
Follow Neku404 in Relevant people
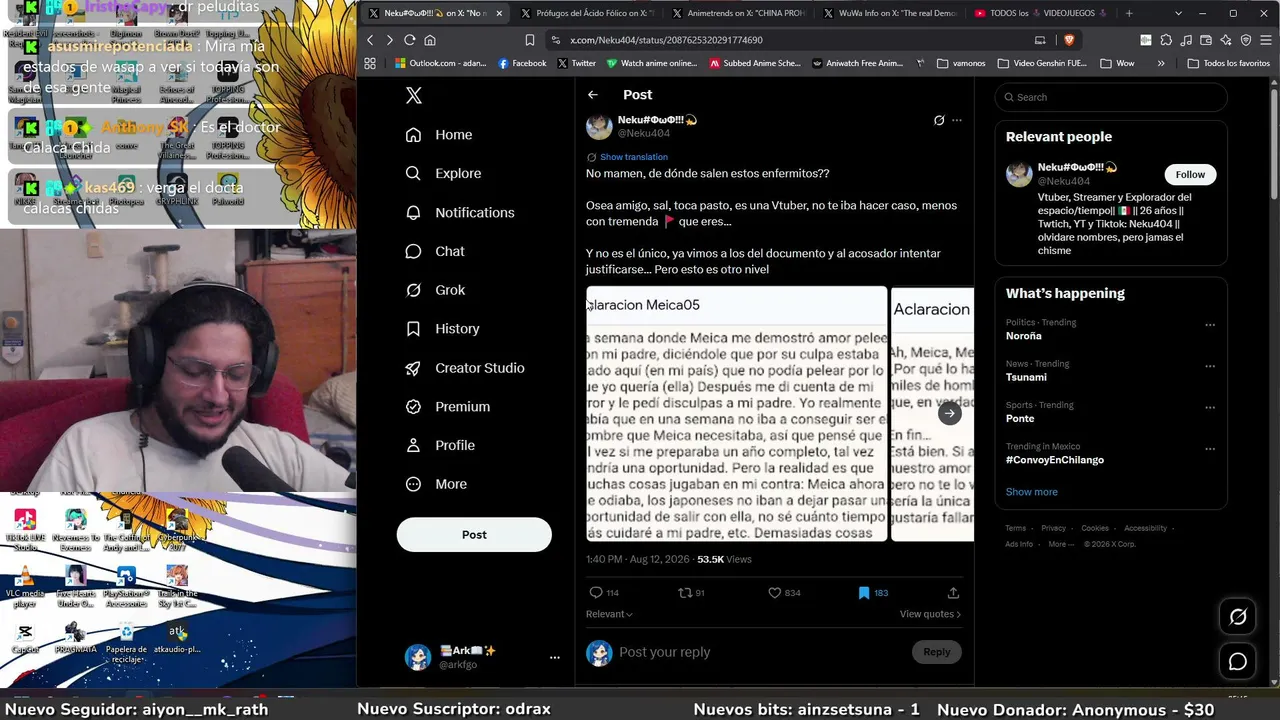(1190, 174)
